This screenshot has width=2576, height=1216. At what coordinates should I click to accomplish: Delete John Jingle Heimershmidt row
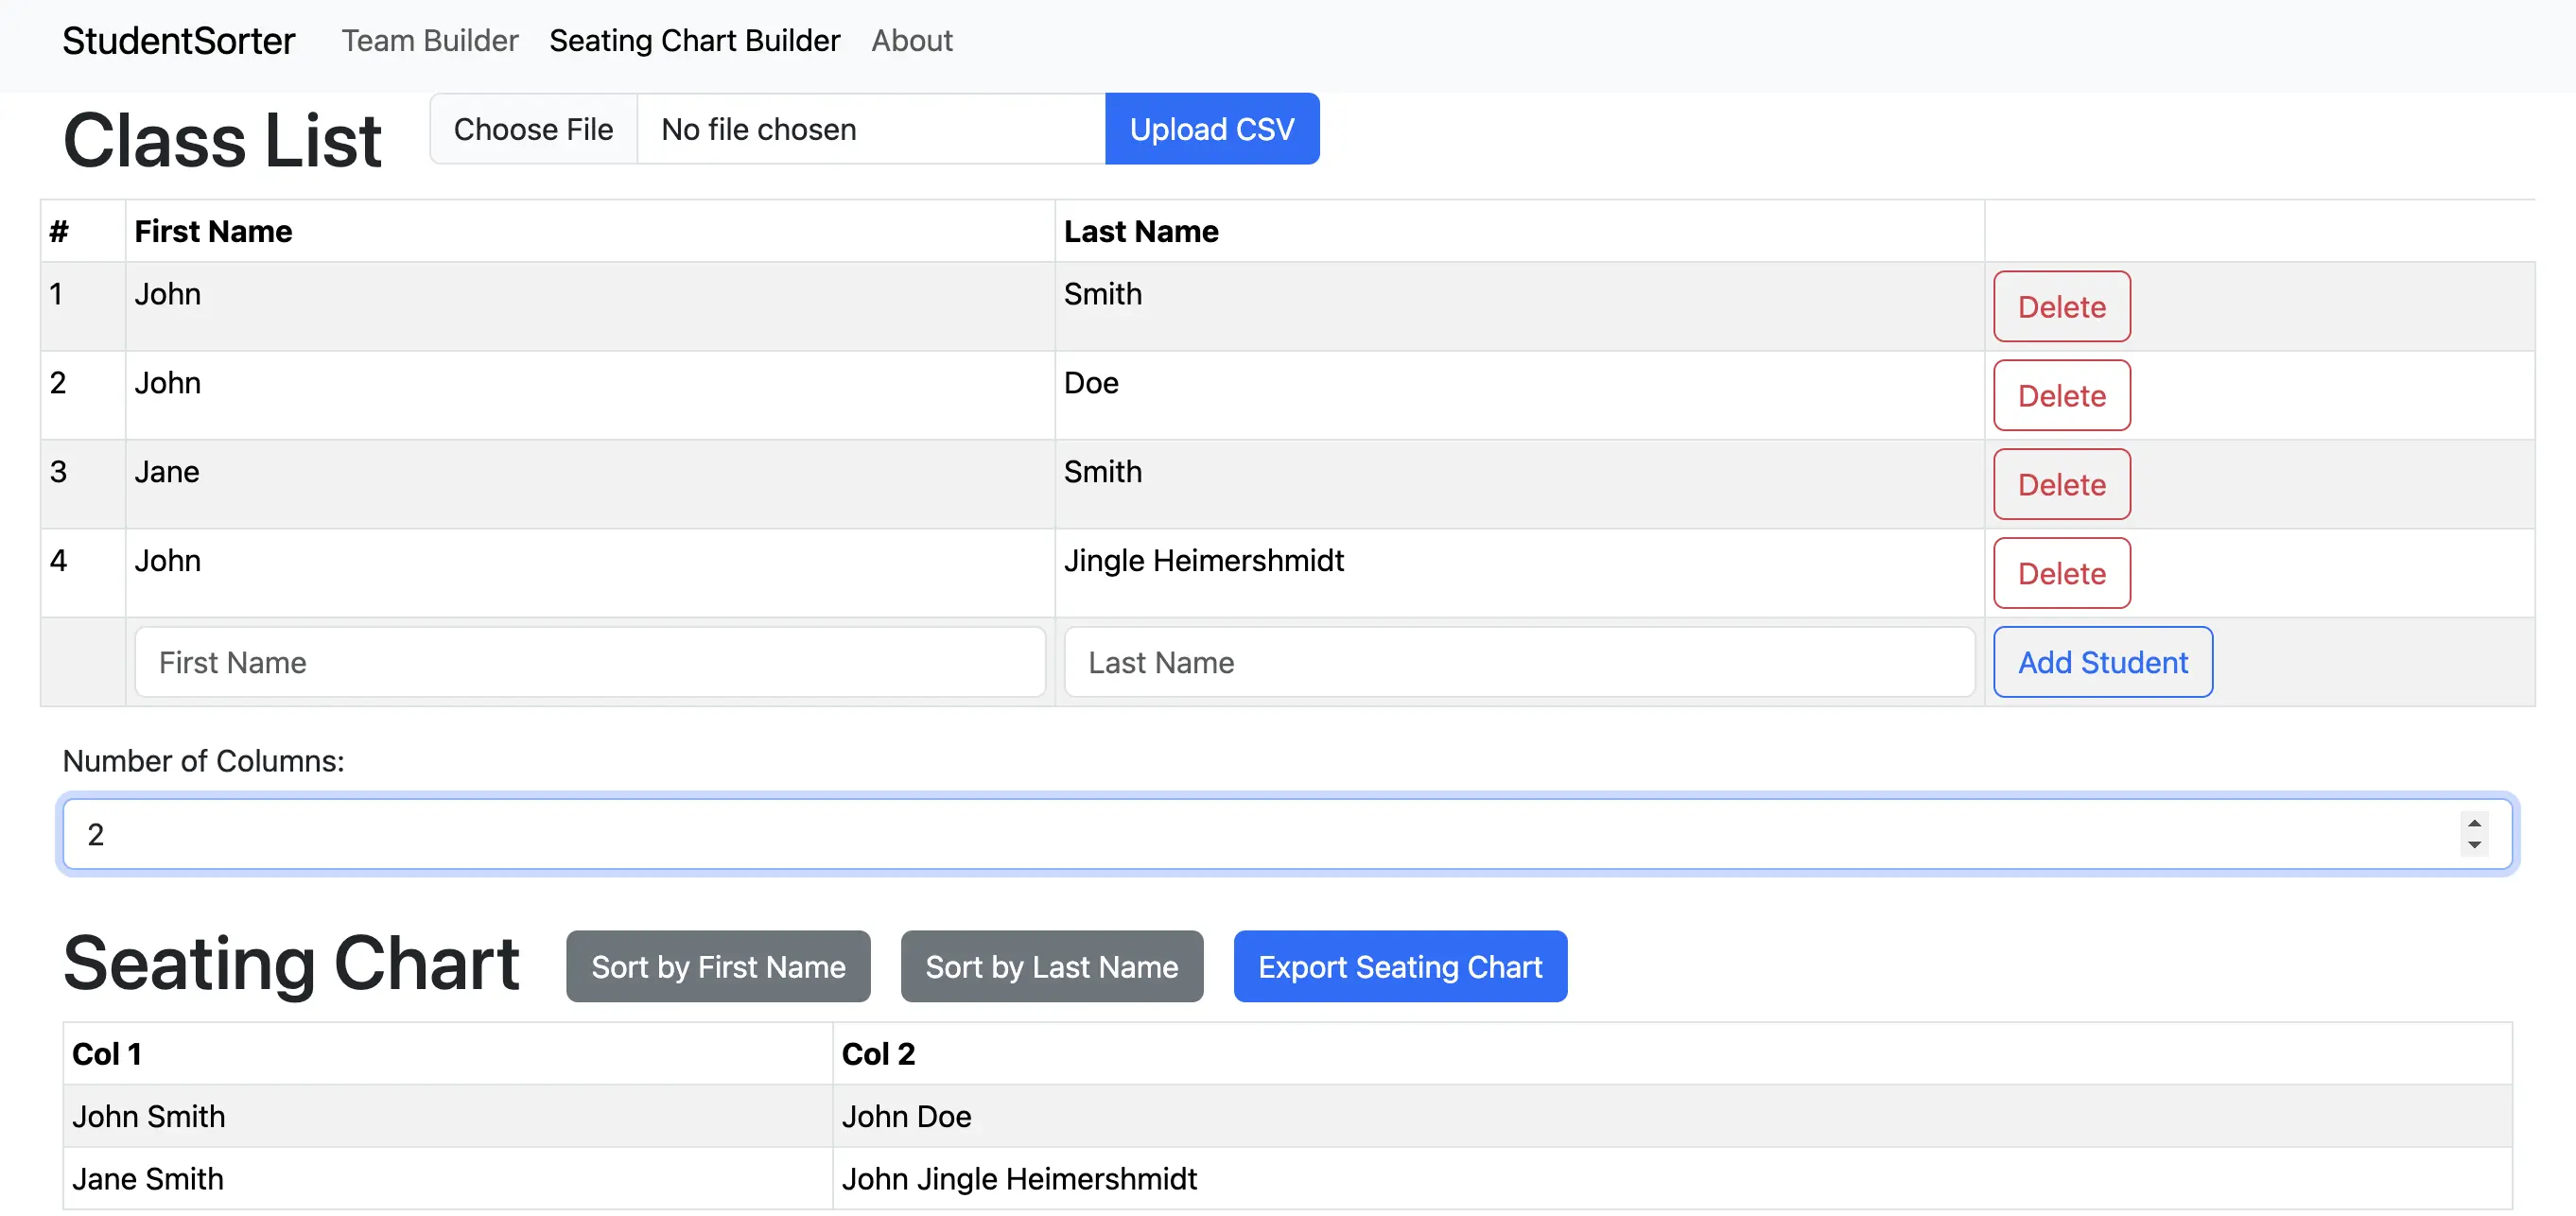coord(2061,574)
